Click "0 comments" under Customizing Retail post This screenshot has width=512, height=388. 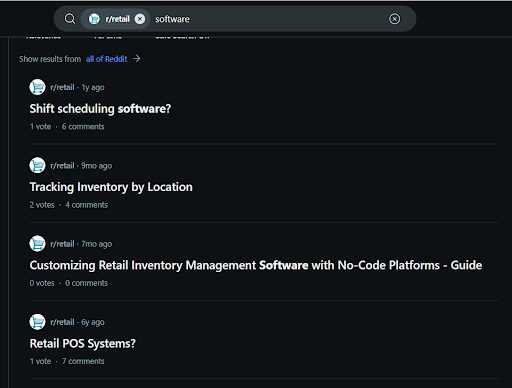point(86,283)
